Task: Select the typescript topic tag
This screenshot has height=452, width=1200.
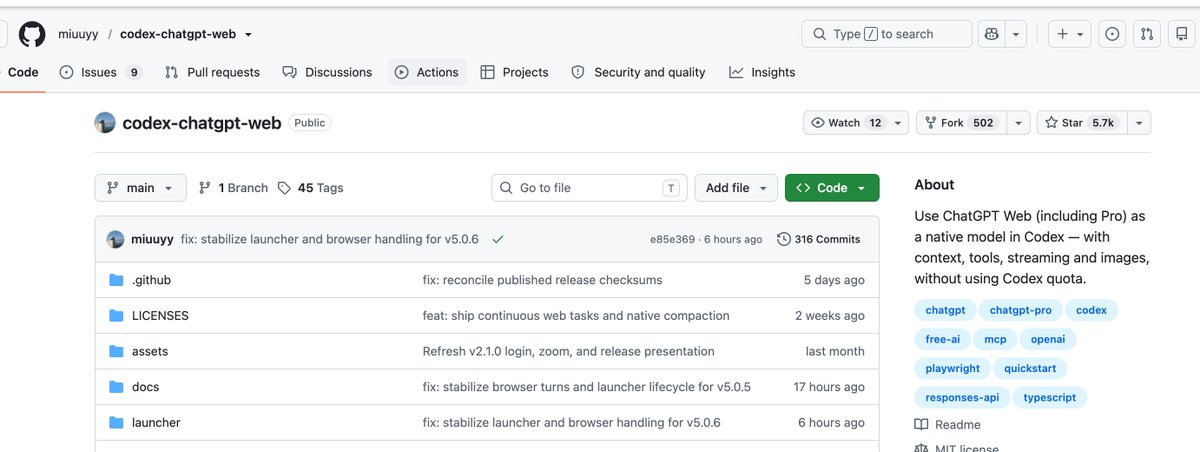Action: [x=1050, y=397]
